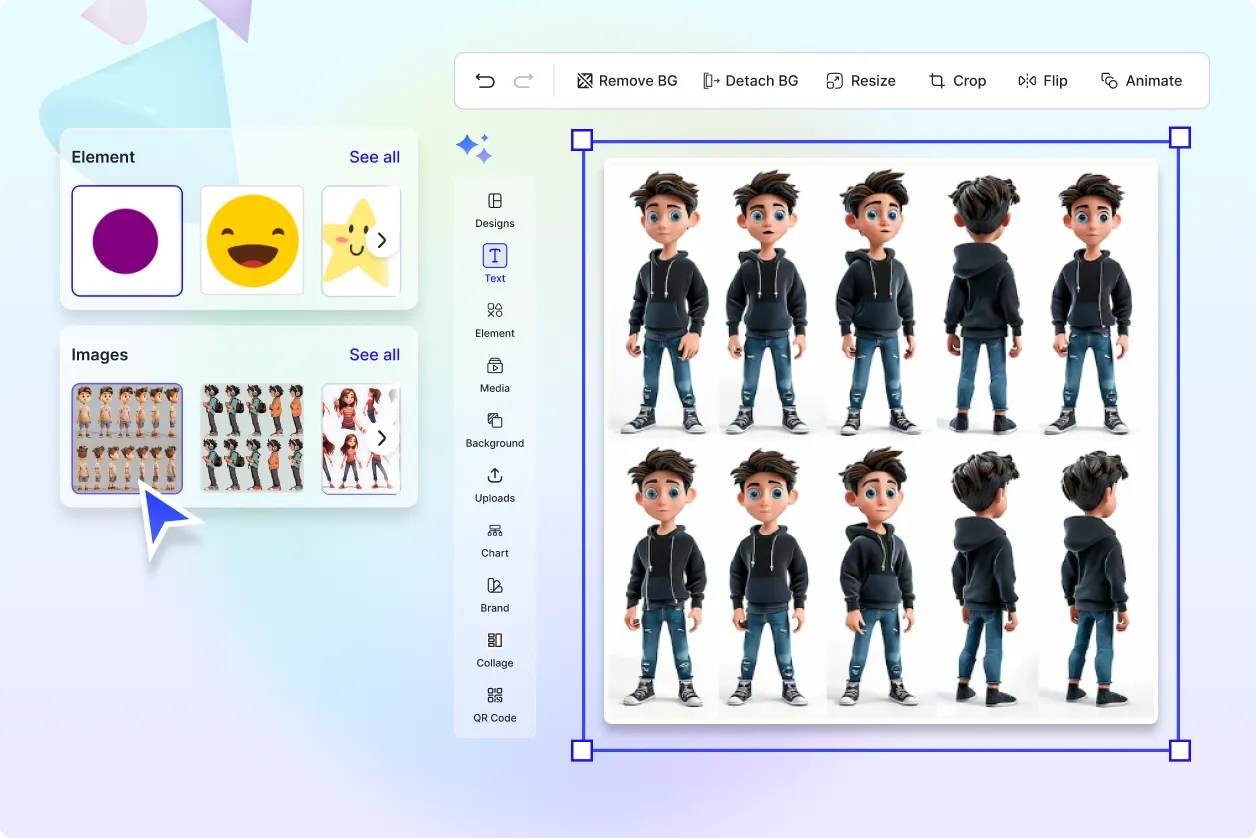Open the Media panel
1256x838 pixels.
494,374
